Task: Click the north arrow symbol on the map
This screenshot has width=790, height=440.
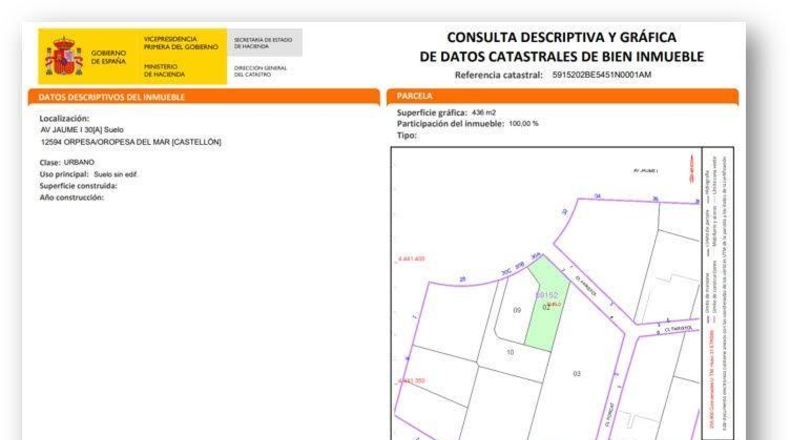Action: 692,169
